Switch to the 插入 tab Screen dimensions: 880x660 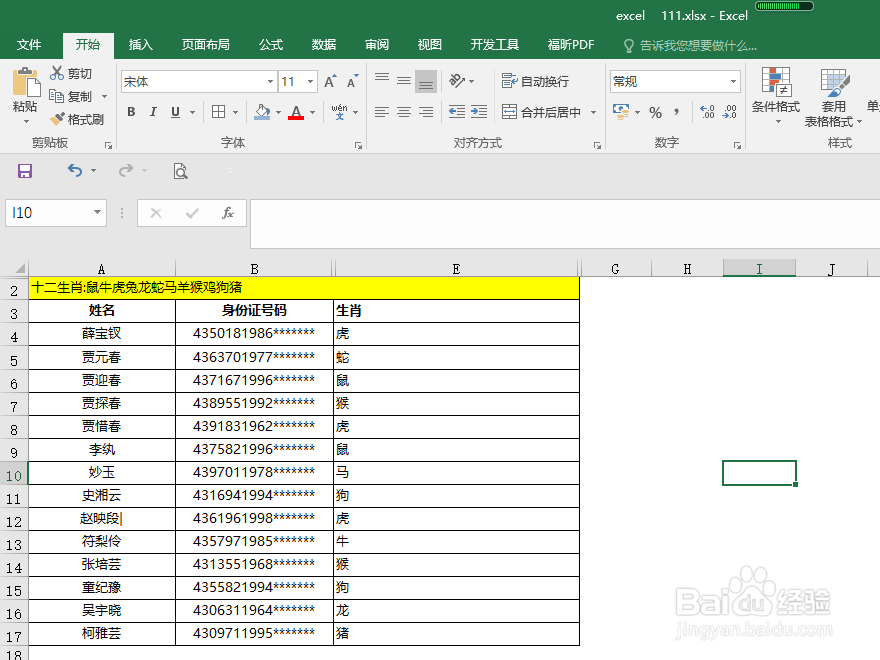pos(140,45)
